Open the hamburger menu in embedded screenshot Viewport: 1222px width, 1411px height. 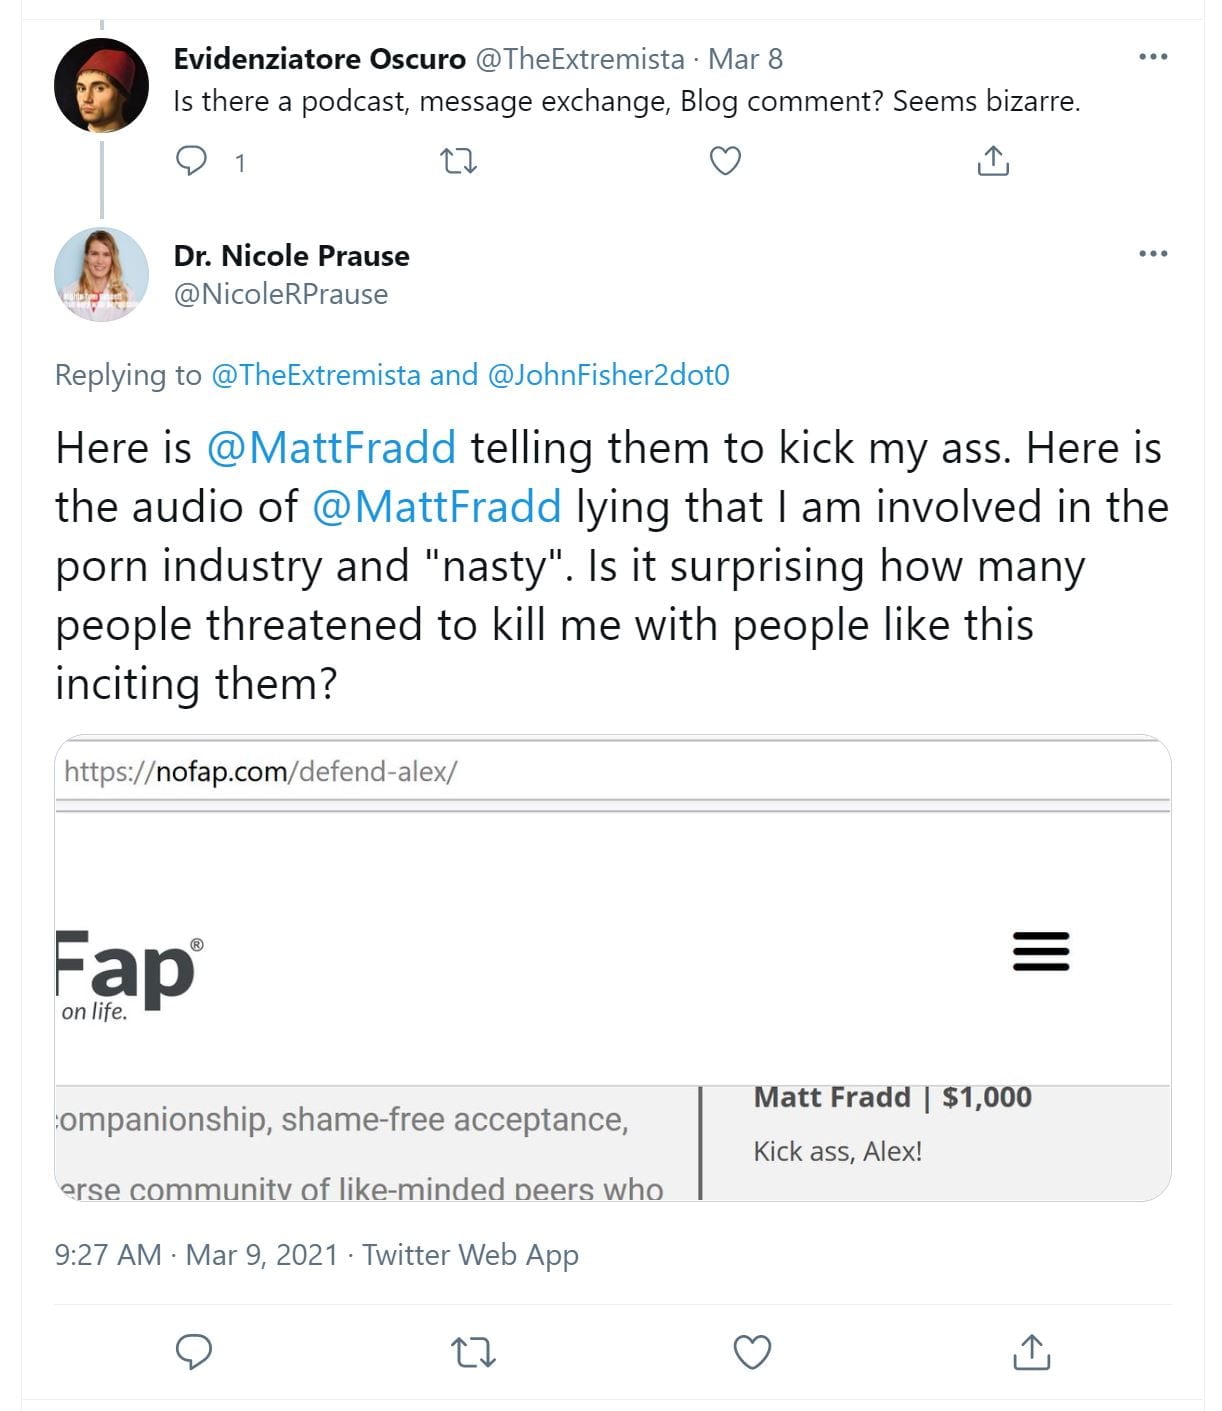click(1041, 951)
